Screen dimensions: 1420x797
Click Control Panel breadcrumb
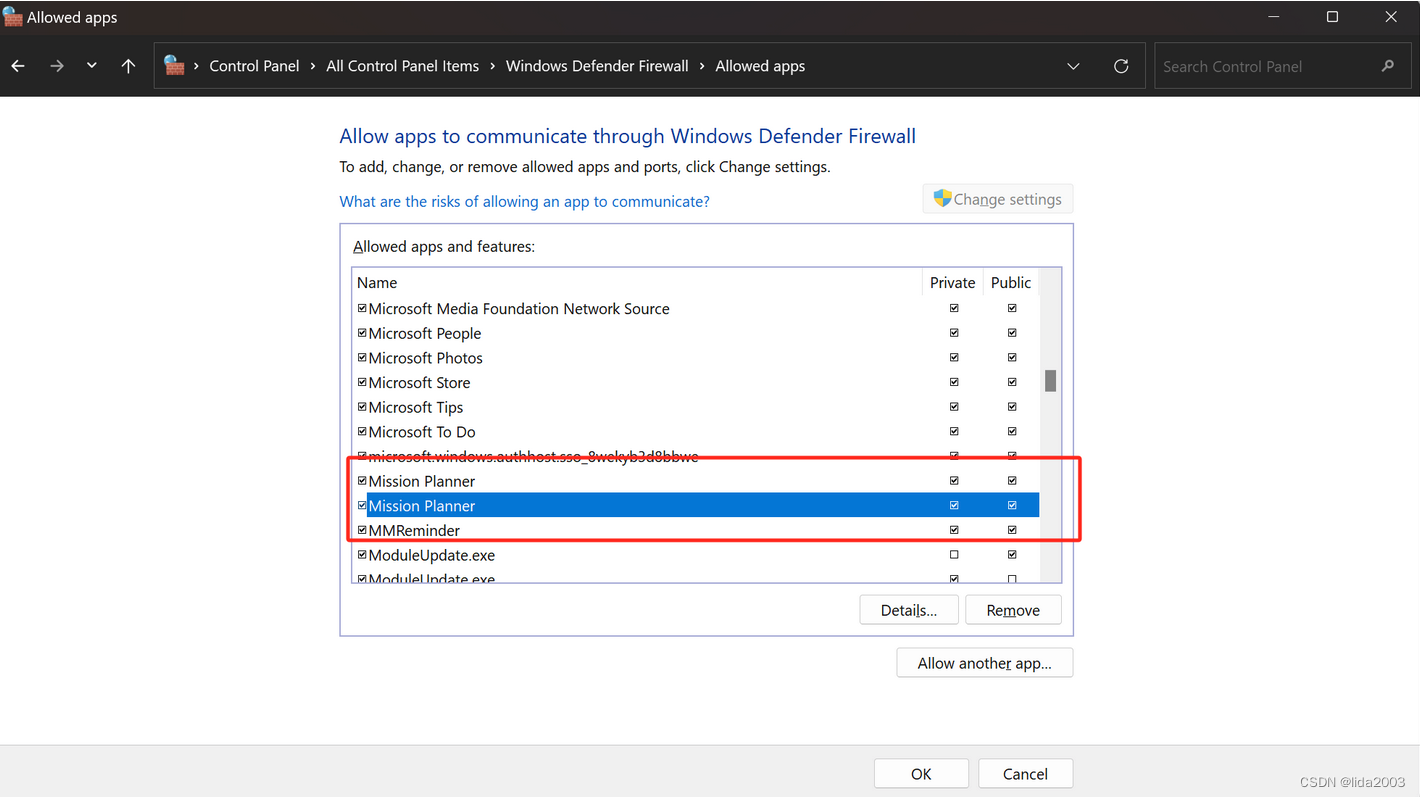tap(254, 66)
